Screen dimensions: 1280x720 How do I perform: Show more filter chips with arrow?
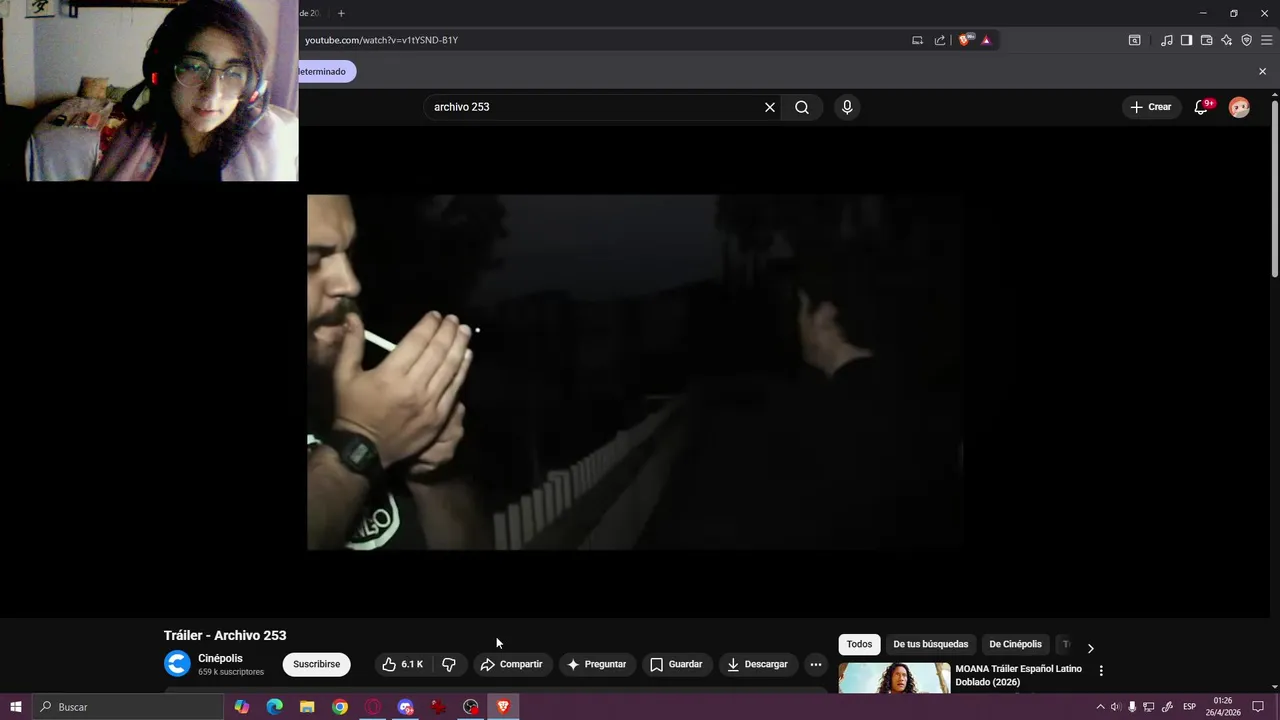(1090, 648)
